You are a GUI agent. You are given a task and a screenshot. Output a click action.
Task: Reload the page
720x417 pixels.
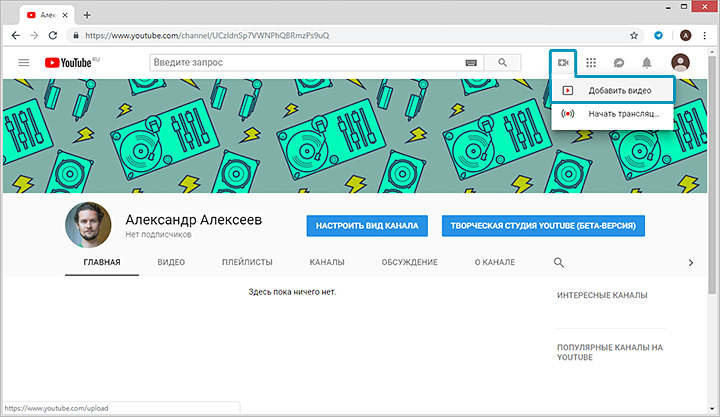tap(53, 35)
